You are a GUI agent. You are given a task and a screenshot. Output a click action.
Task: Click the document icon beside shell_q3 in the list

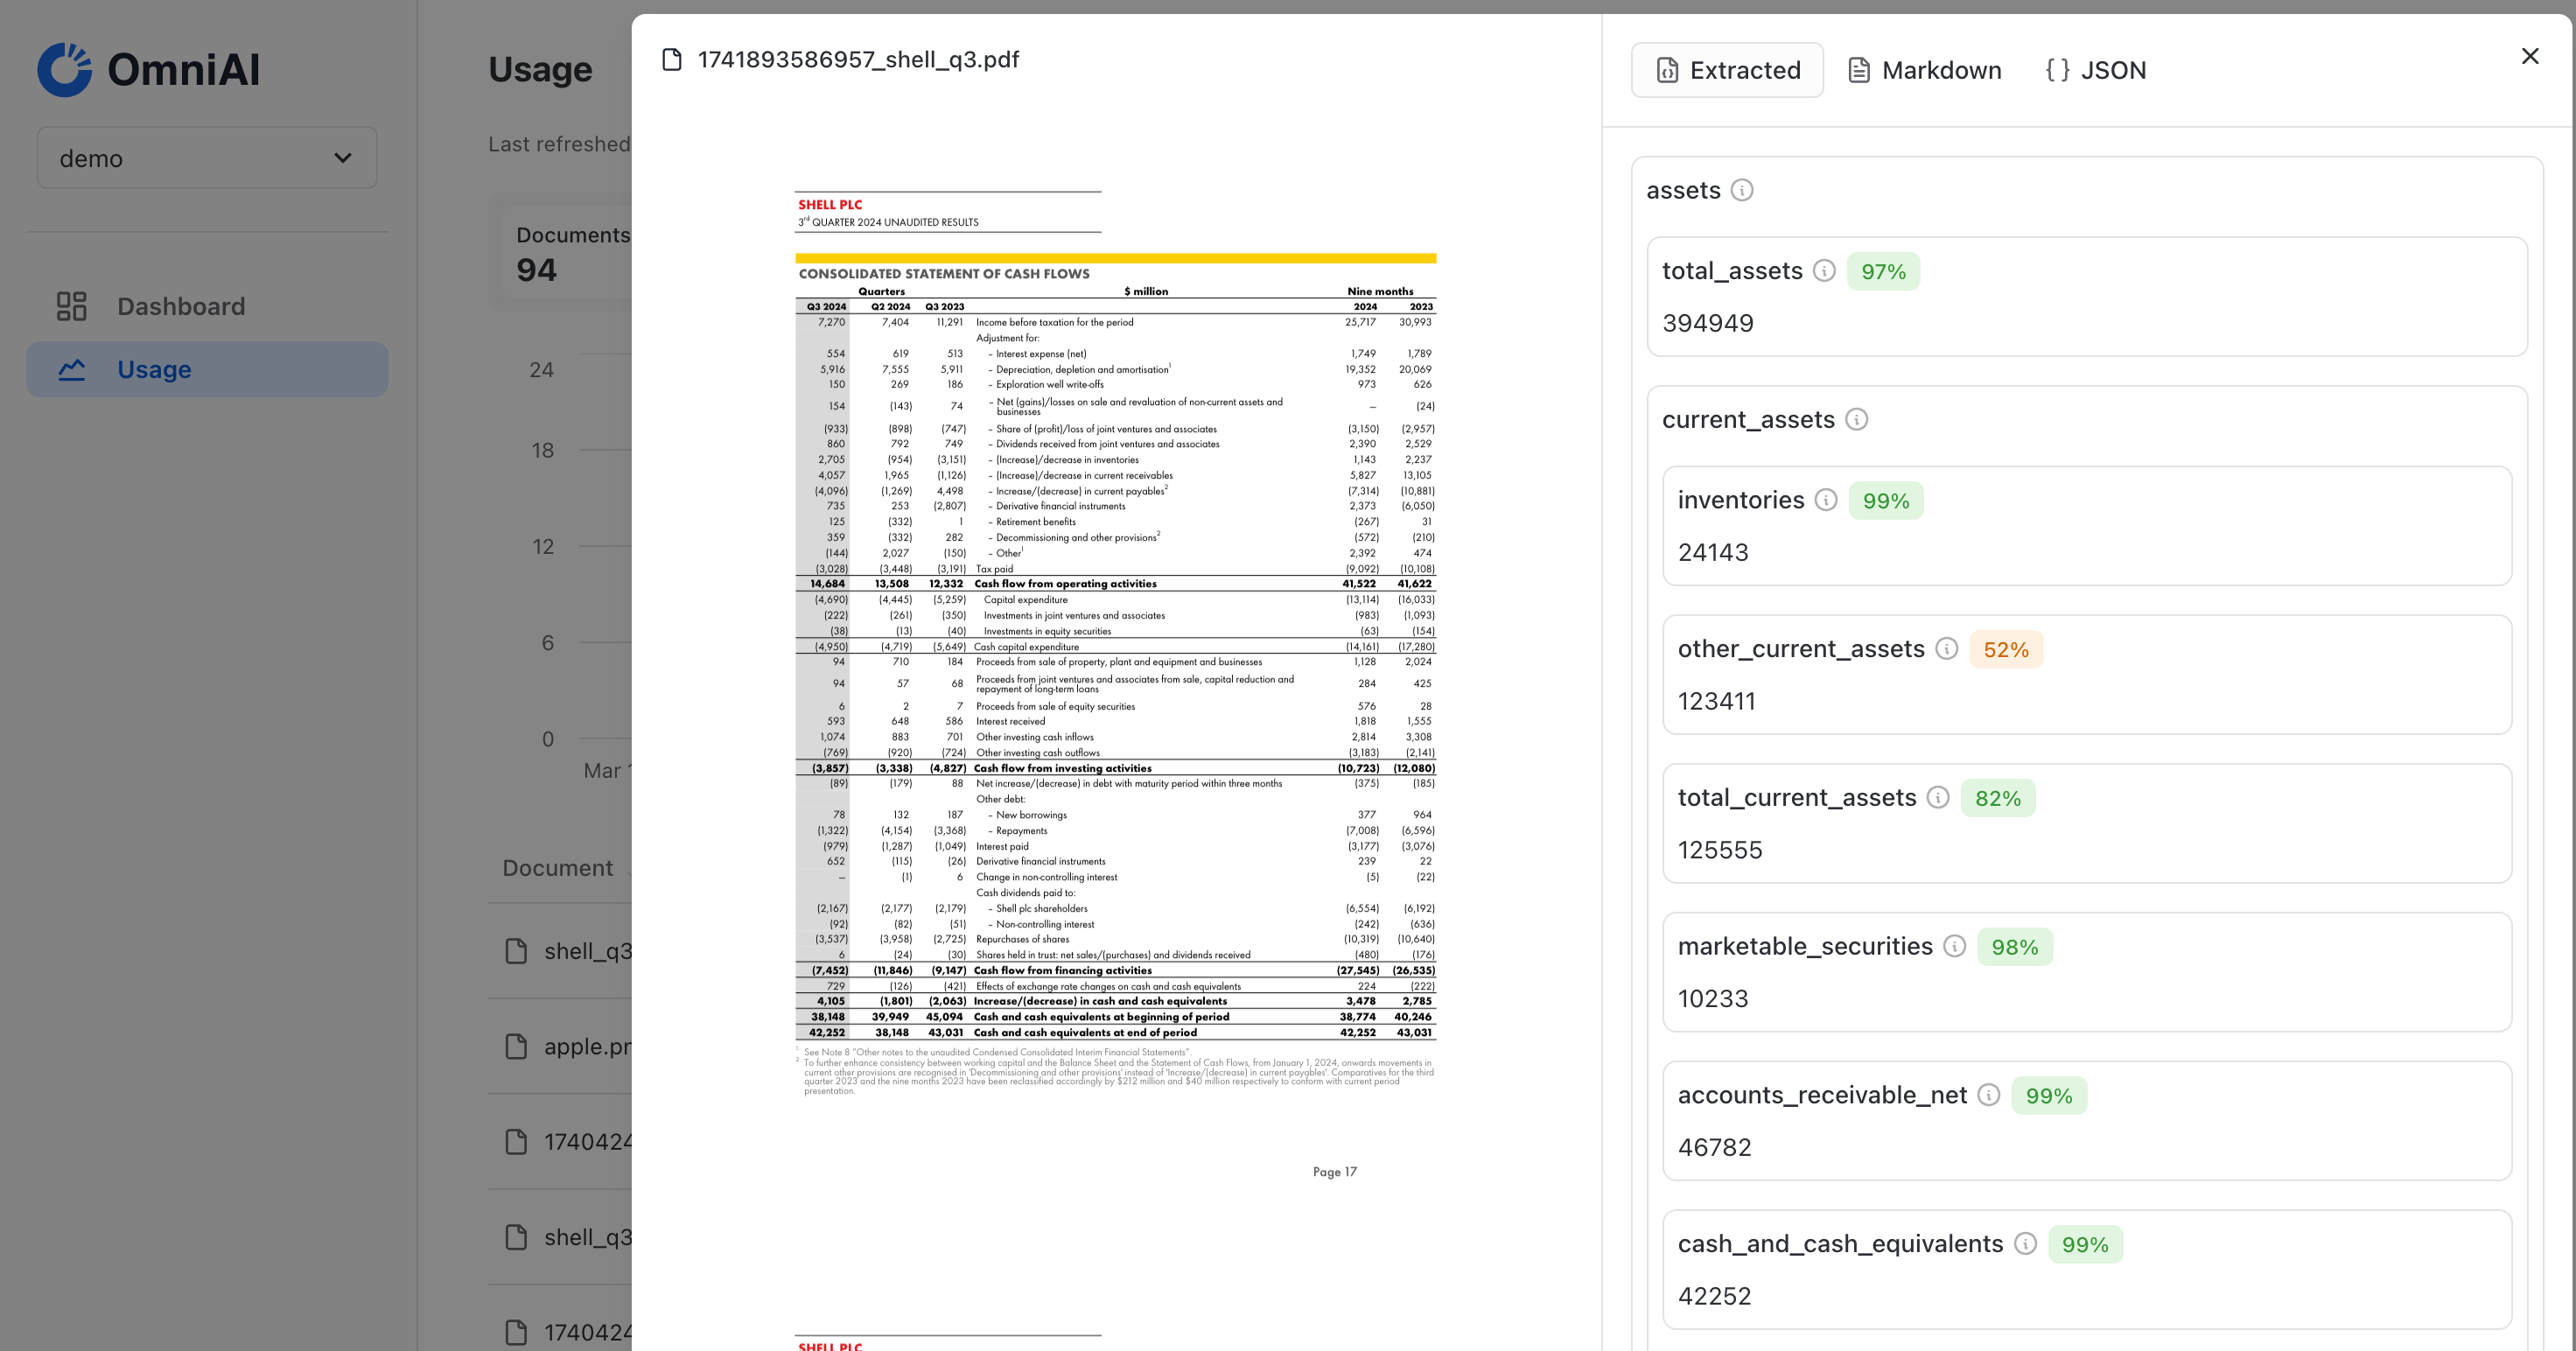click(x=516, y=951)
